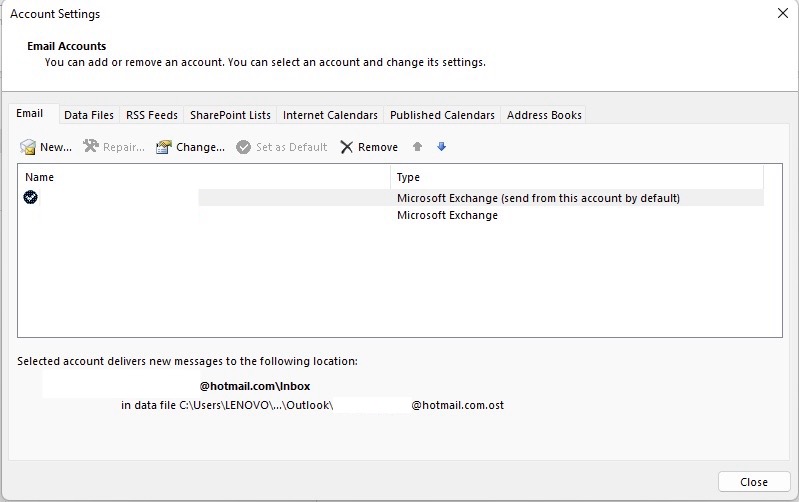The height and width of the screenshot is (502, 799).
Task: Open the RSS Feeds tab
Action: coord(152,115)
